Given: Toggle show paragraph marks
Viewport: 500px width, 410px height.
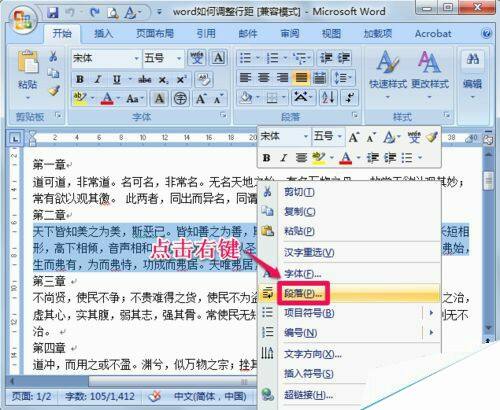Looking at the screenshot, I should pyautogui.click(x=350, y=98).
